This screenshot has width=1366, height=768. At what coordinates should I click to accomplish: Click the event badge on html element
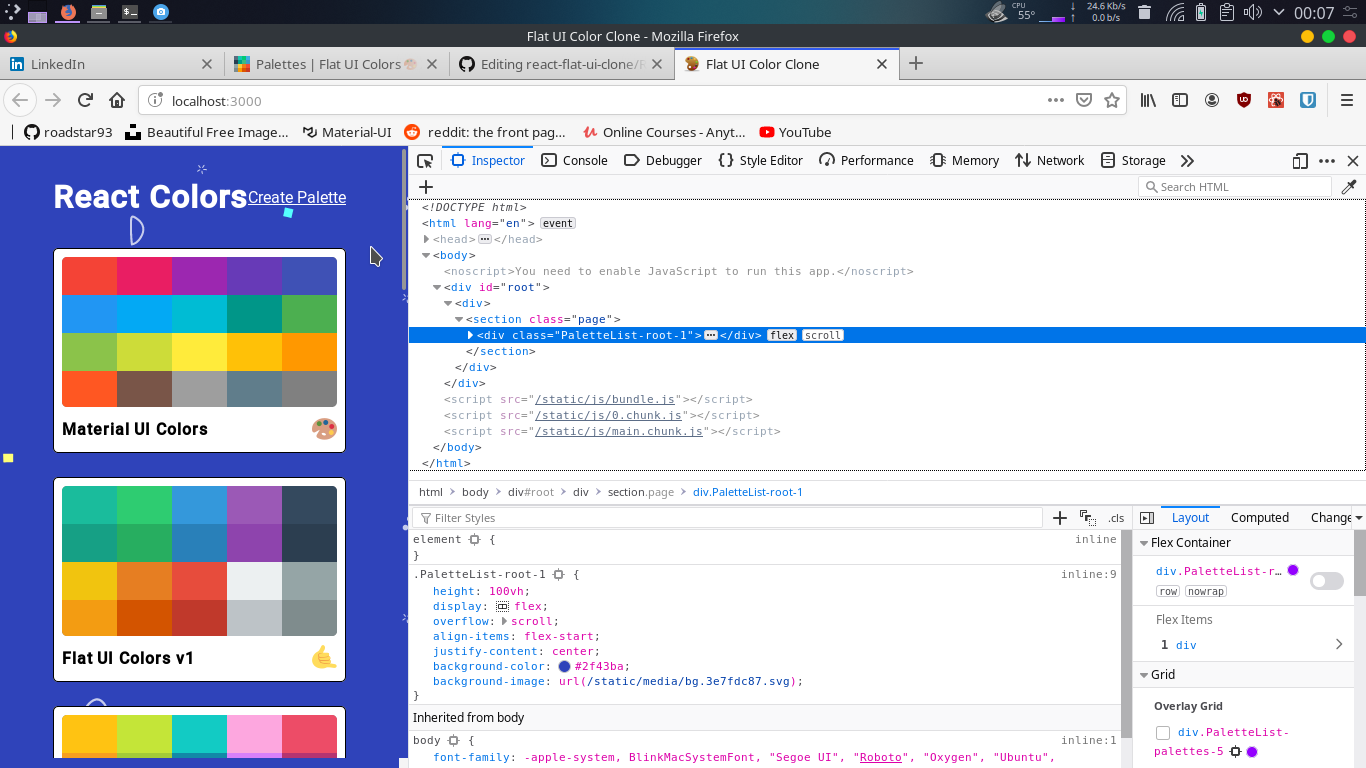point(558,223)
